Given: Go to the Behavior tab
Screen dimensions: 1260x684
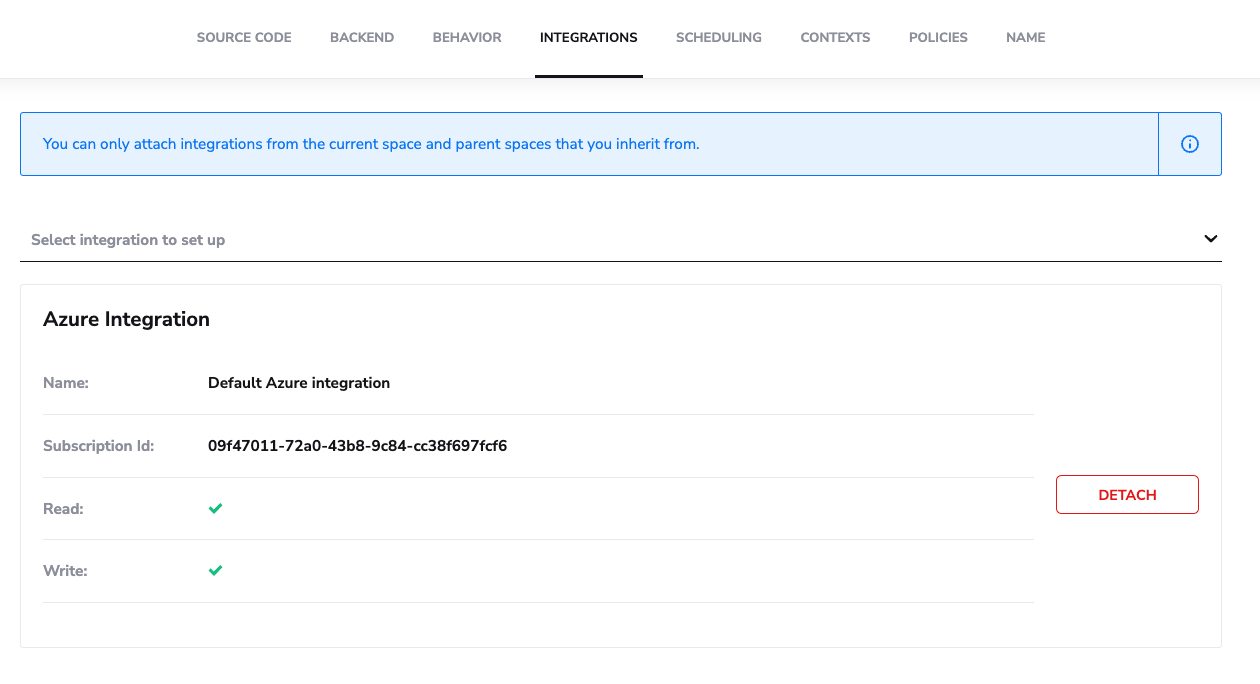Looking at the screenshot, I should pos(467,38).
